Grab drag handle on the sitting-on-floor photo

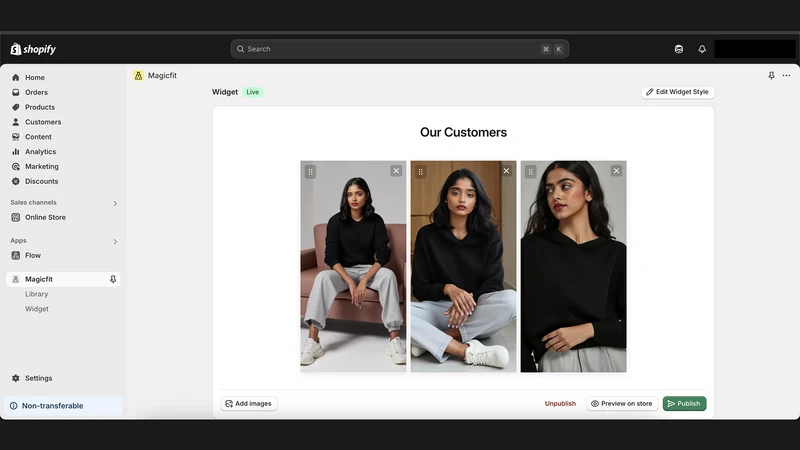point(420,171)
